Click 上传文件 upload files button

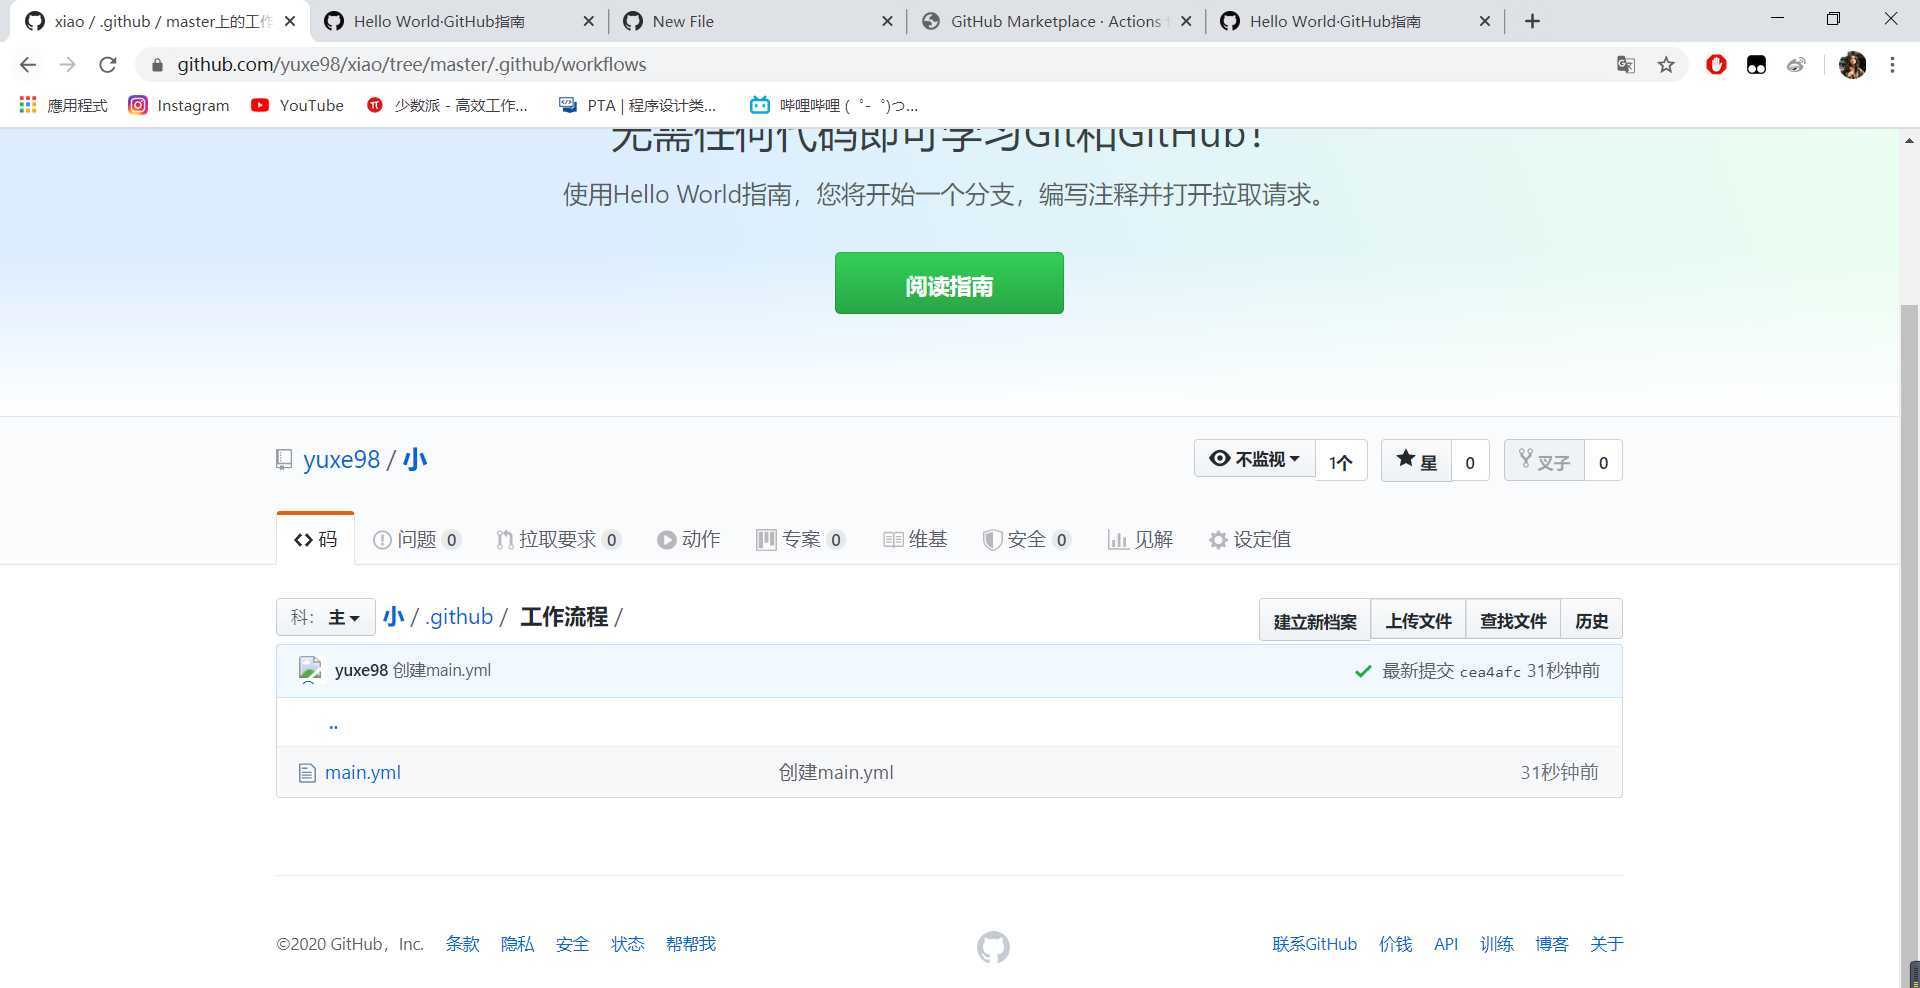[x=1418, y=620]
